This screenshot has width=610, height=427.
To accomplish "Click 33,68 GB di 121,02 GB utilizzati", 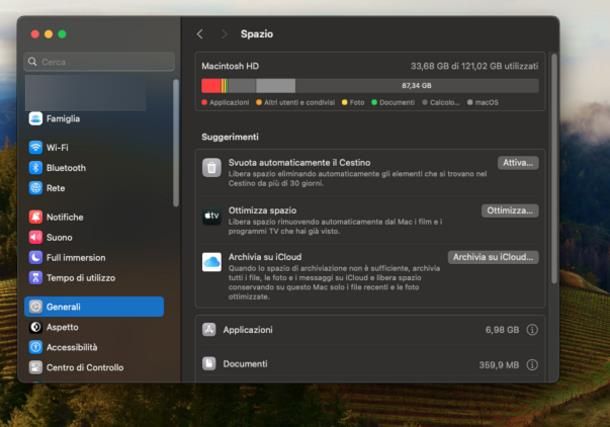I will 474,66.
